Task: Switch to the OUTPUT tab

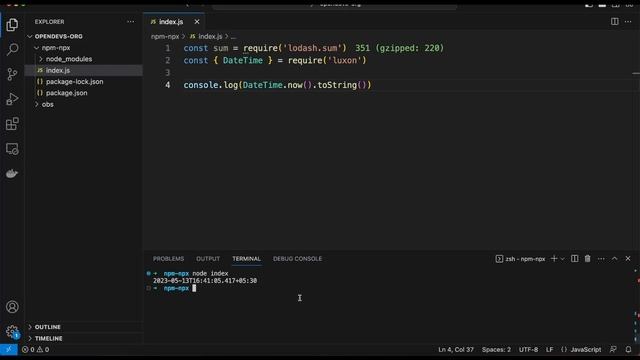Action: [208, 259]
